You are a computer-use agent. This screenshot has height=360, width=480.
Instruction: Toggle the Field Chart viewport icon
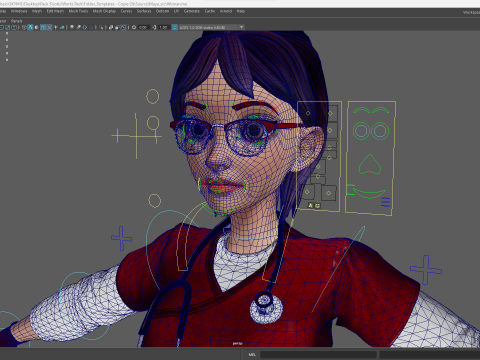point(2,27)
